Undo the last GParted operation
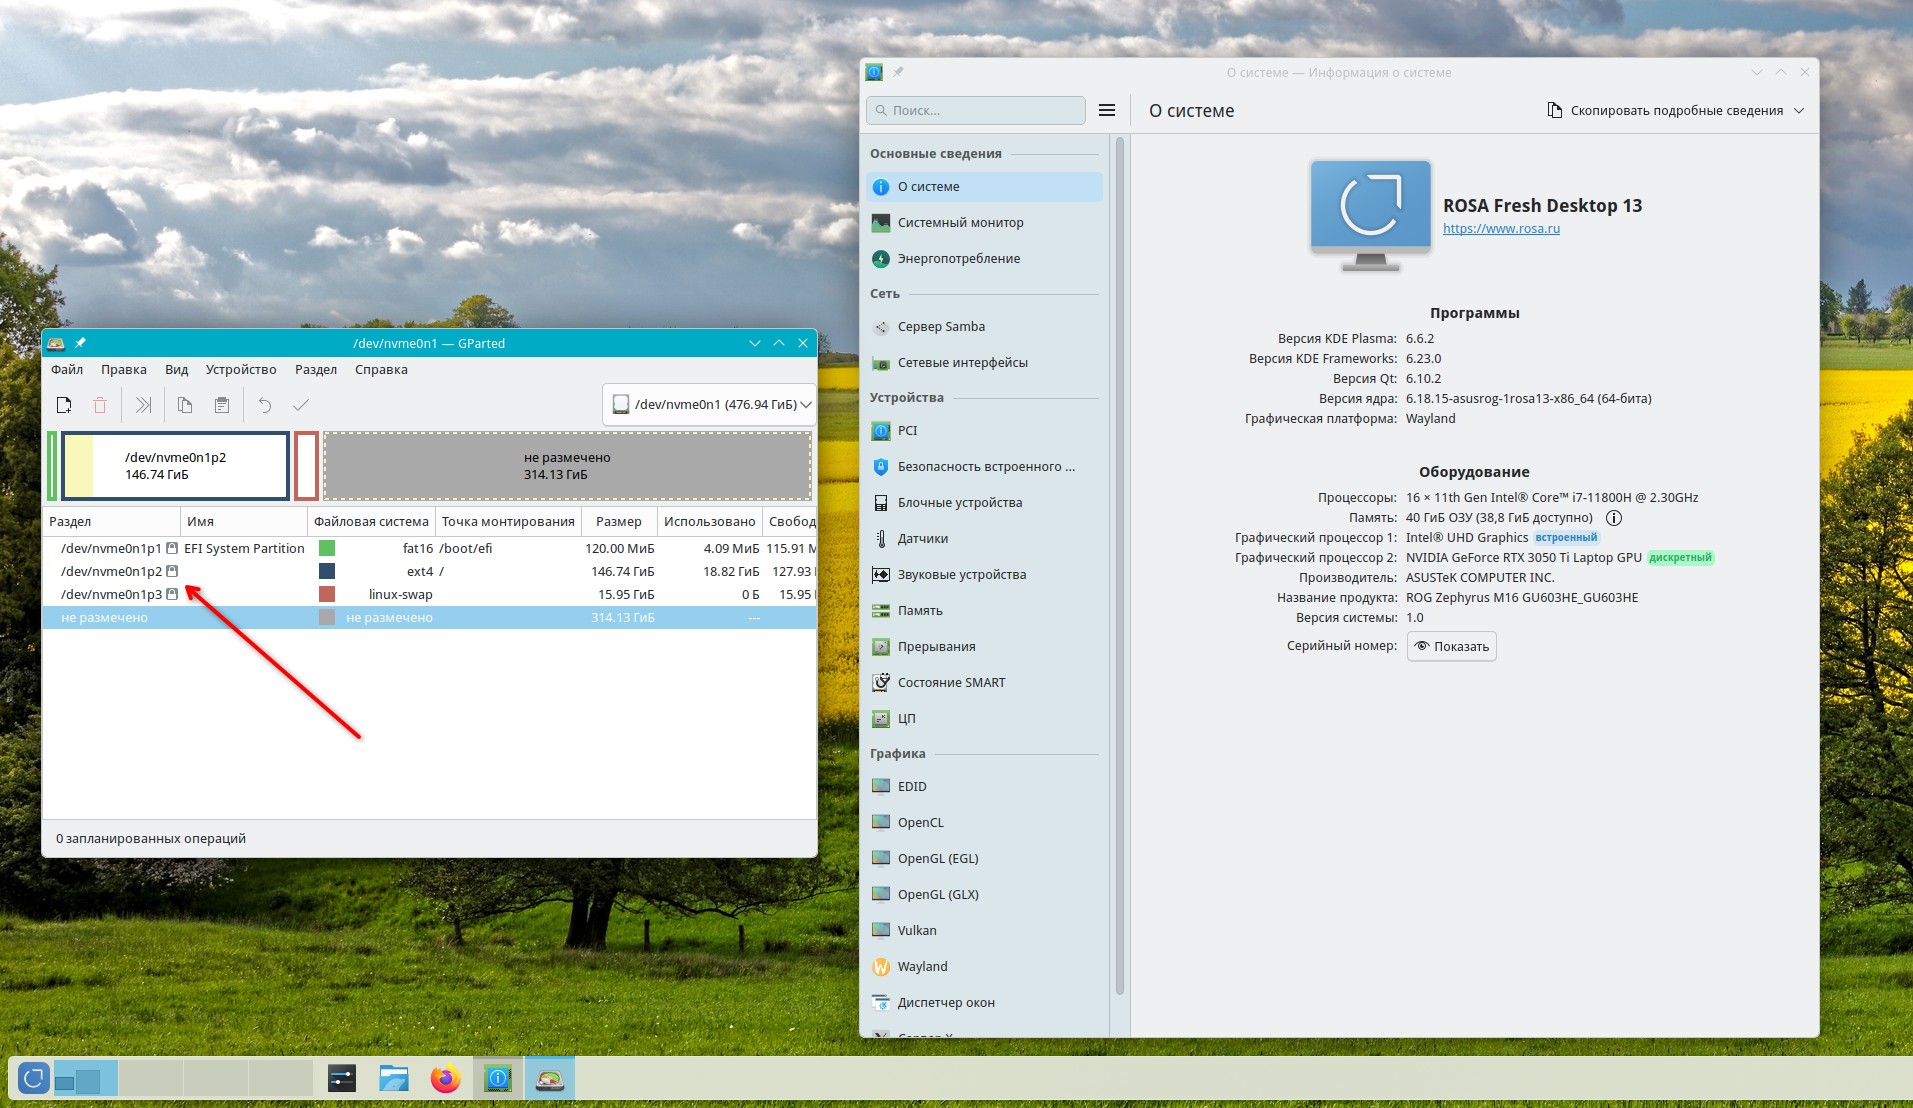The width and height of the screenshot is (1913, 1108). point(265,405)
